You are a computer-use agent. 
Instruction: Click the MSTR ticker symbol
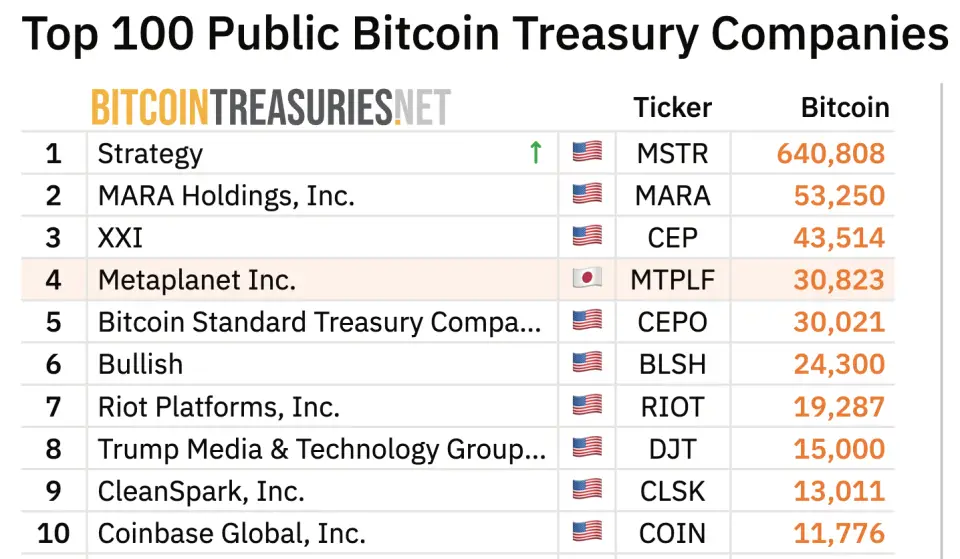tap(672, 154)
